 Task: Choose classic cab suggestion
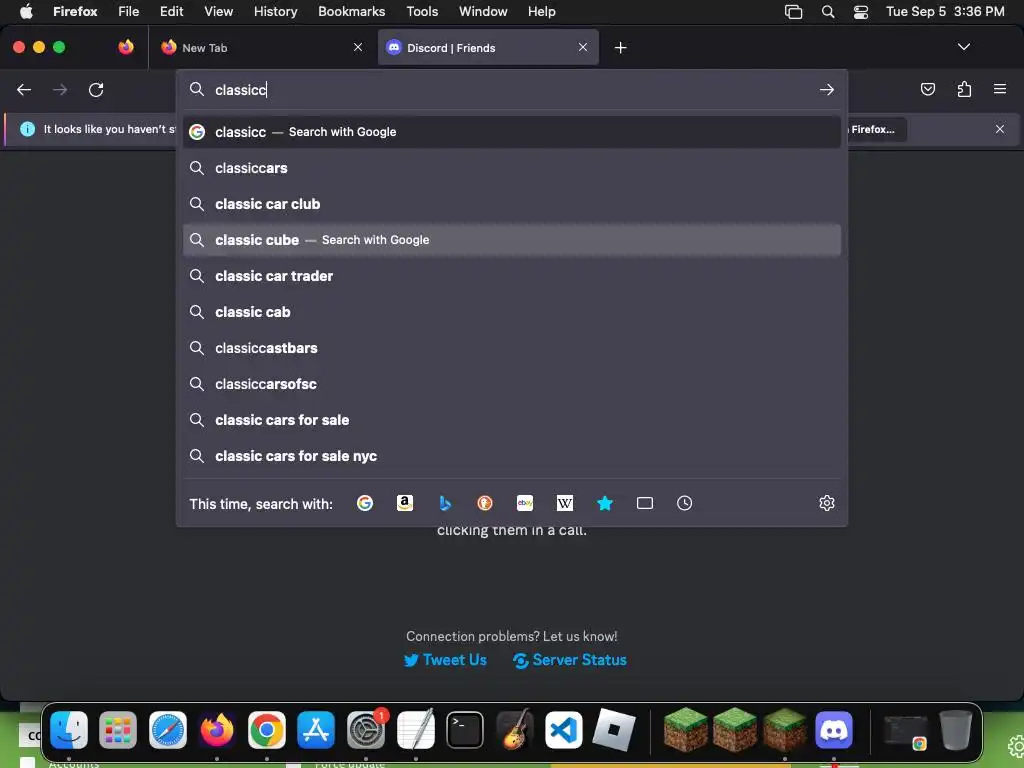(512, 312)
